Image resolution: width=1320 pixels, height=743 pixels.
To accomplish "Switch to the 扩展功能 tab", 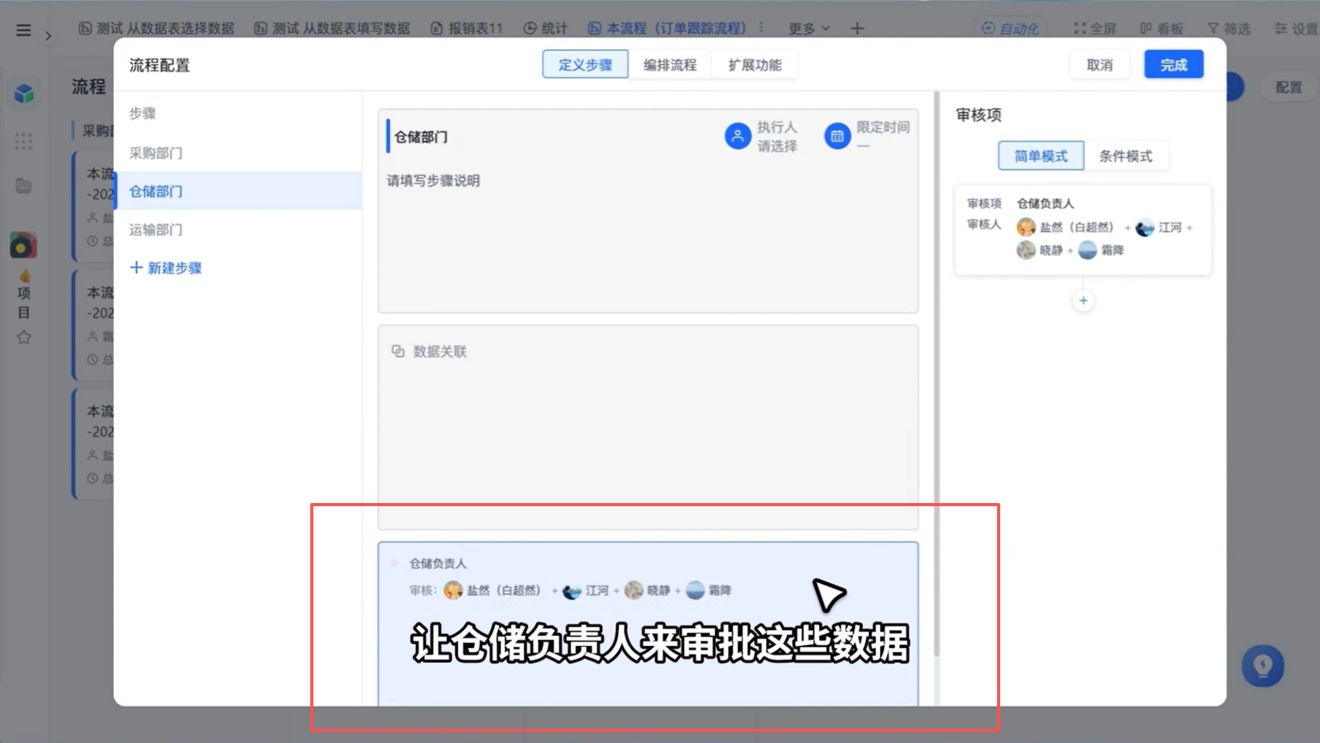I will tap(755, 65).
